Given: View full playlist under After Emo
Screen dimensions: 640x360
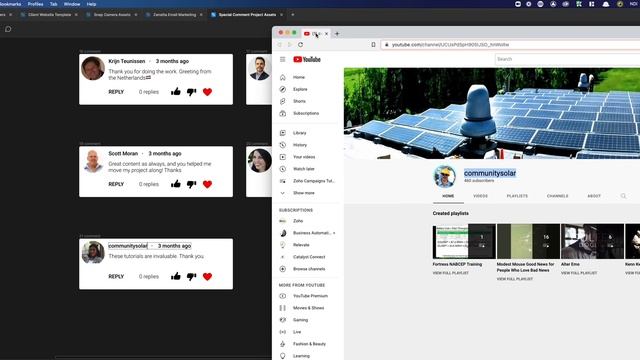Looking at the screenshot, I should pos(579,273).
